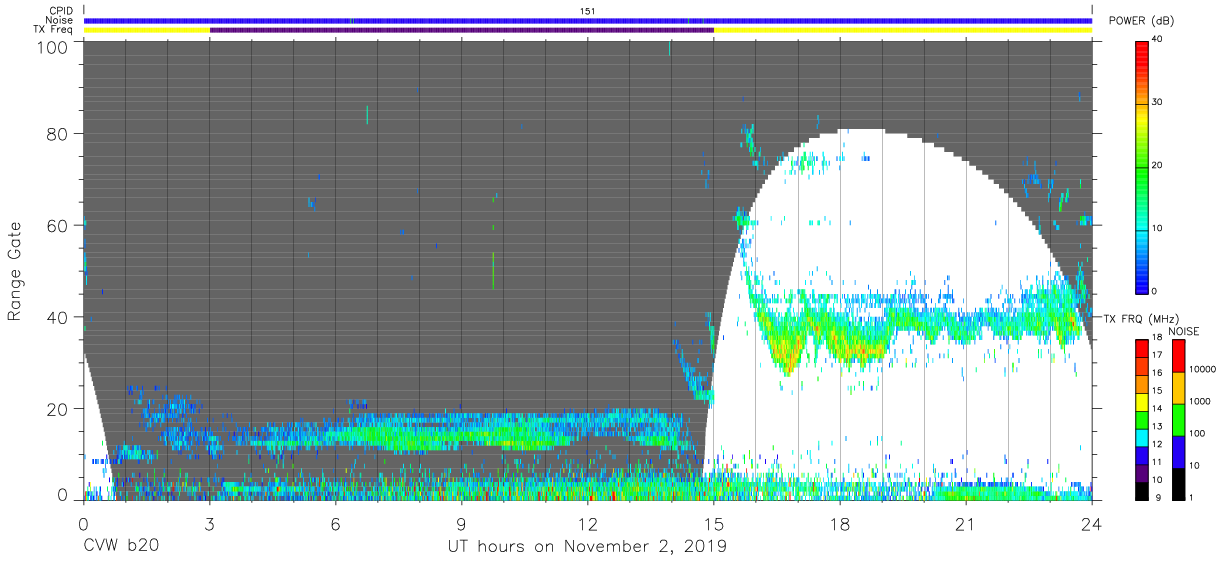
Task: Click the '24' UT hour axis label
Action: (1092, 524)
